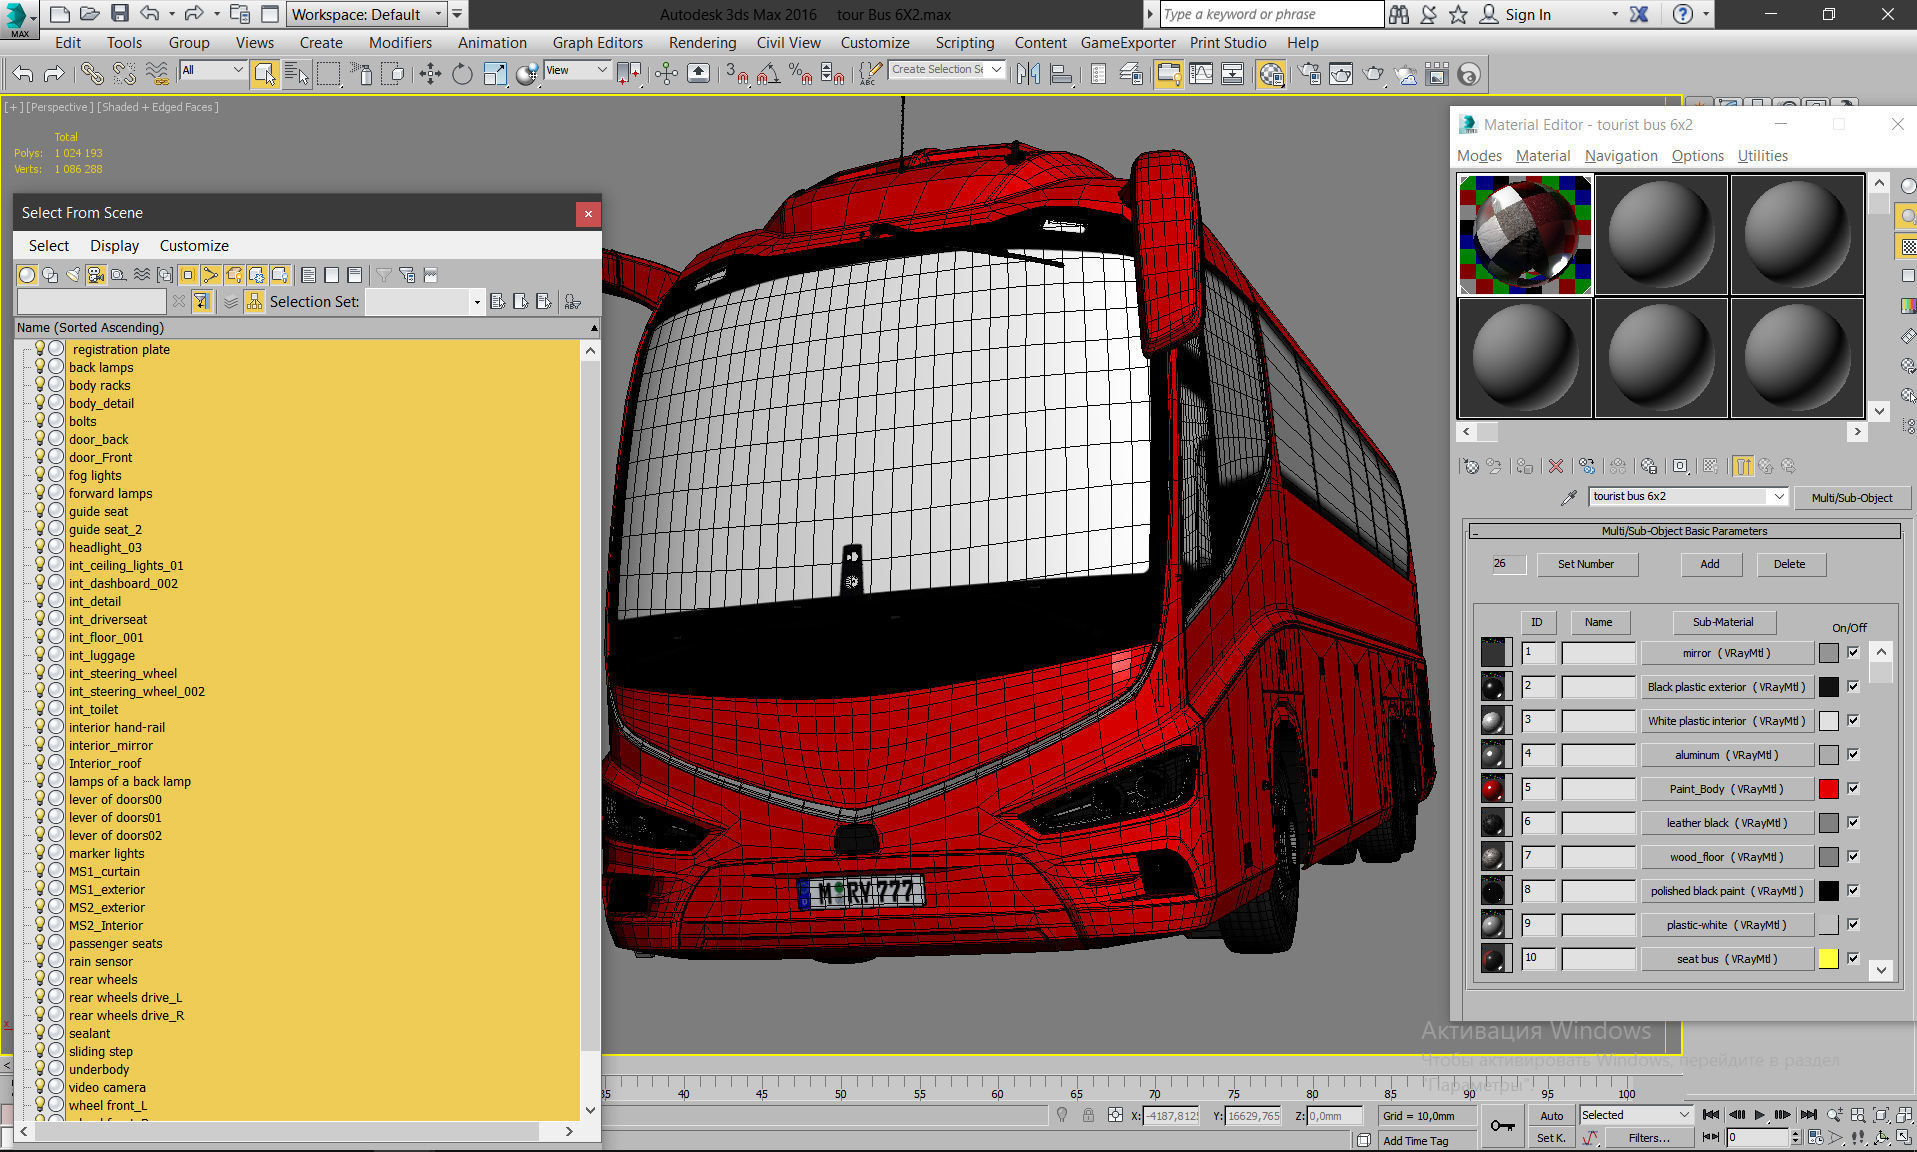Click the Add sub-material button

coord(1710,564)
